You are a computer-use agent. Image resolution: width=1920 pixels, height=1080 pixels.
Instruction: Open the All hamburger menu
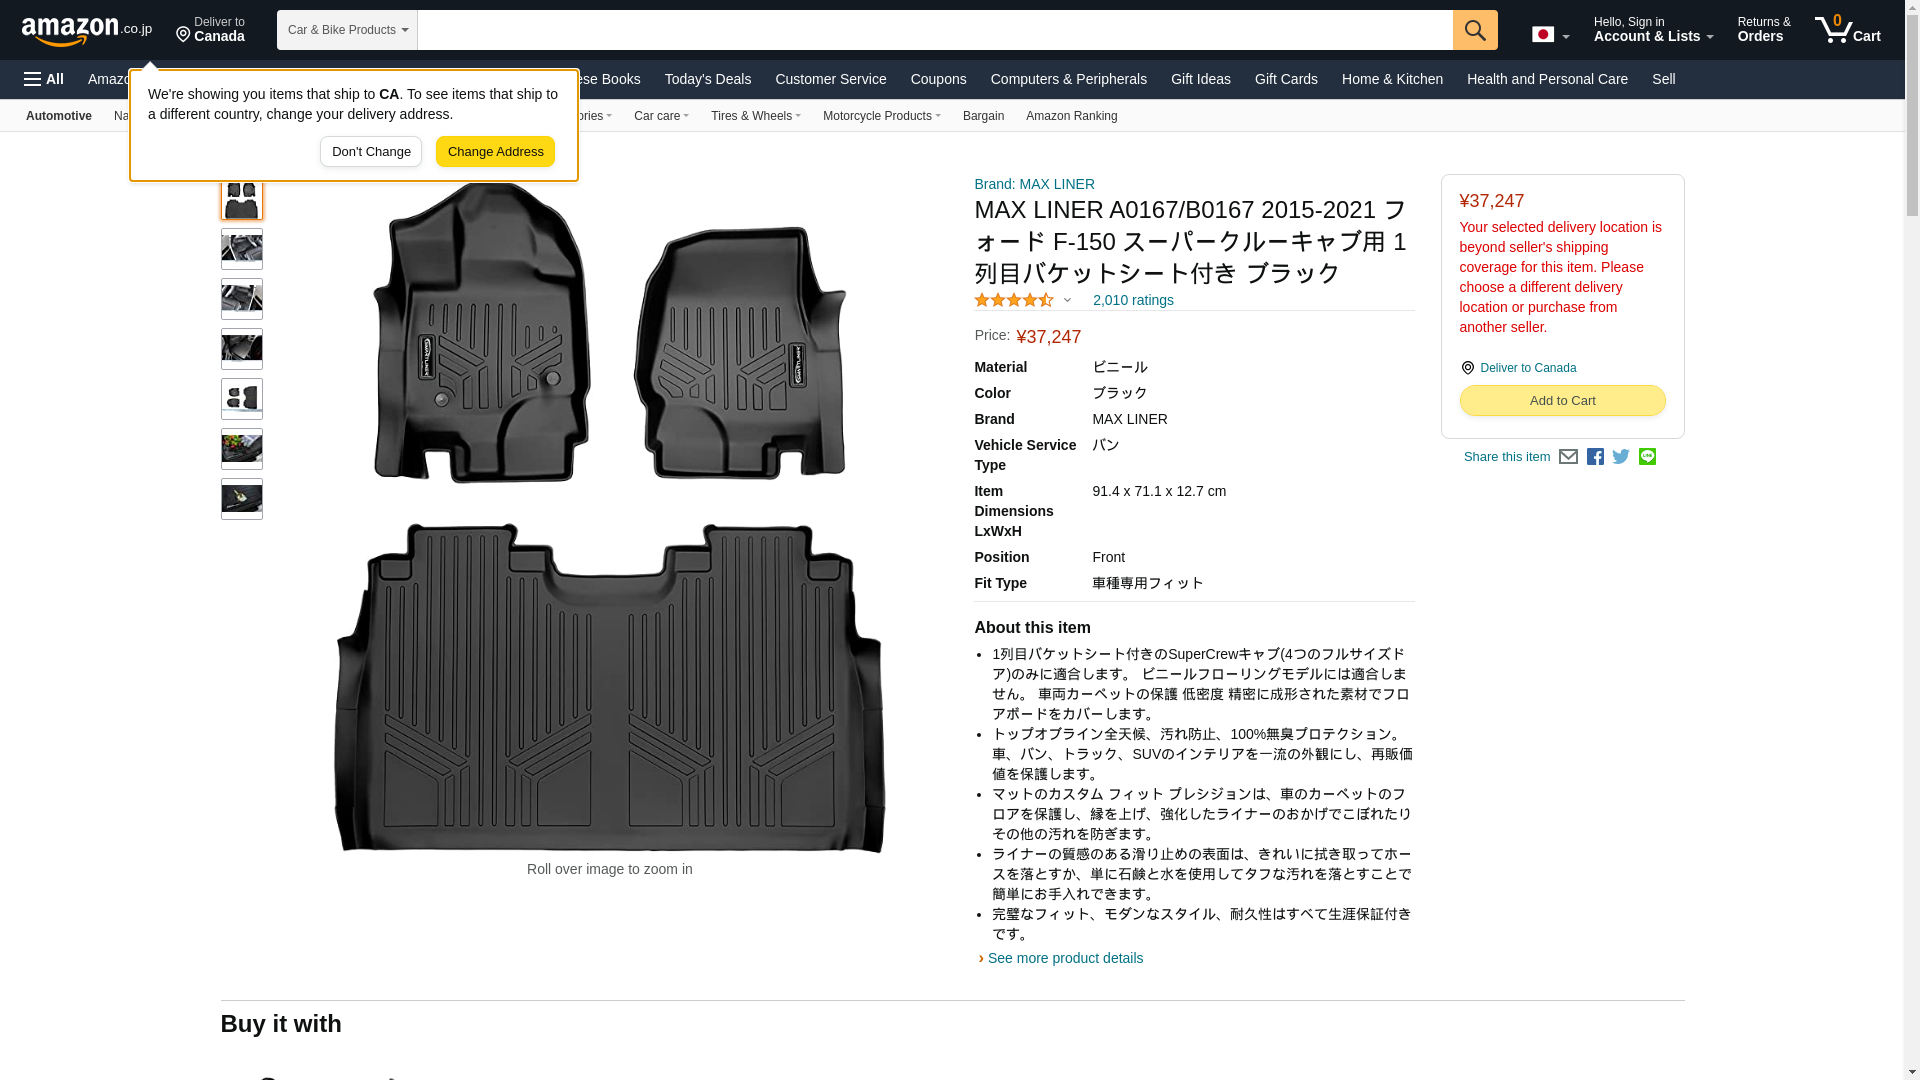(x=44, y=79)
